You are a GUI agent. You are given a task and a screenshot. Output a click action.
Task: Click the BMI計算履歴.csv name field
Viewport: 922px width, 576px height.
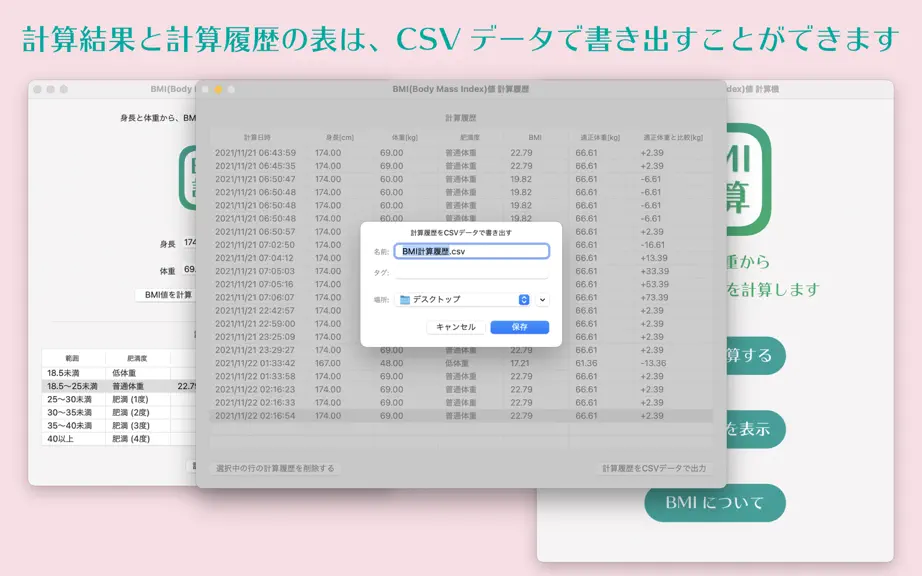pos(472,251)
